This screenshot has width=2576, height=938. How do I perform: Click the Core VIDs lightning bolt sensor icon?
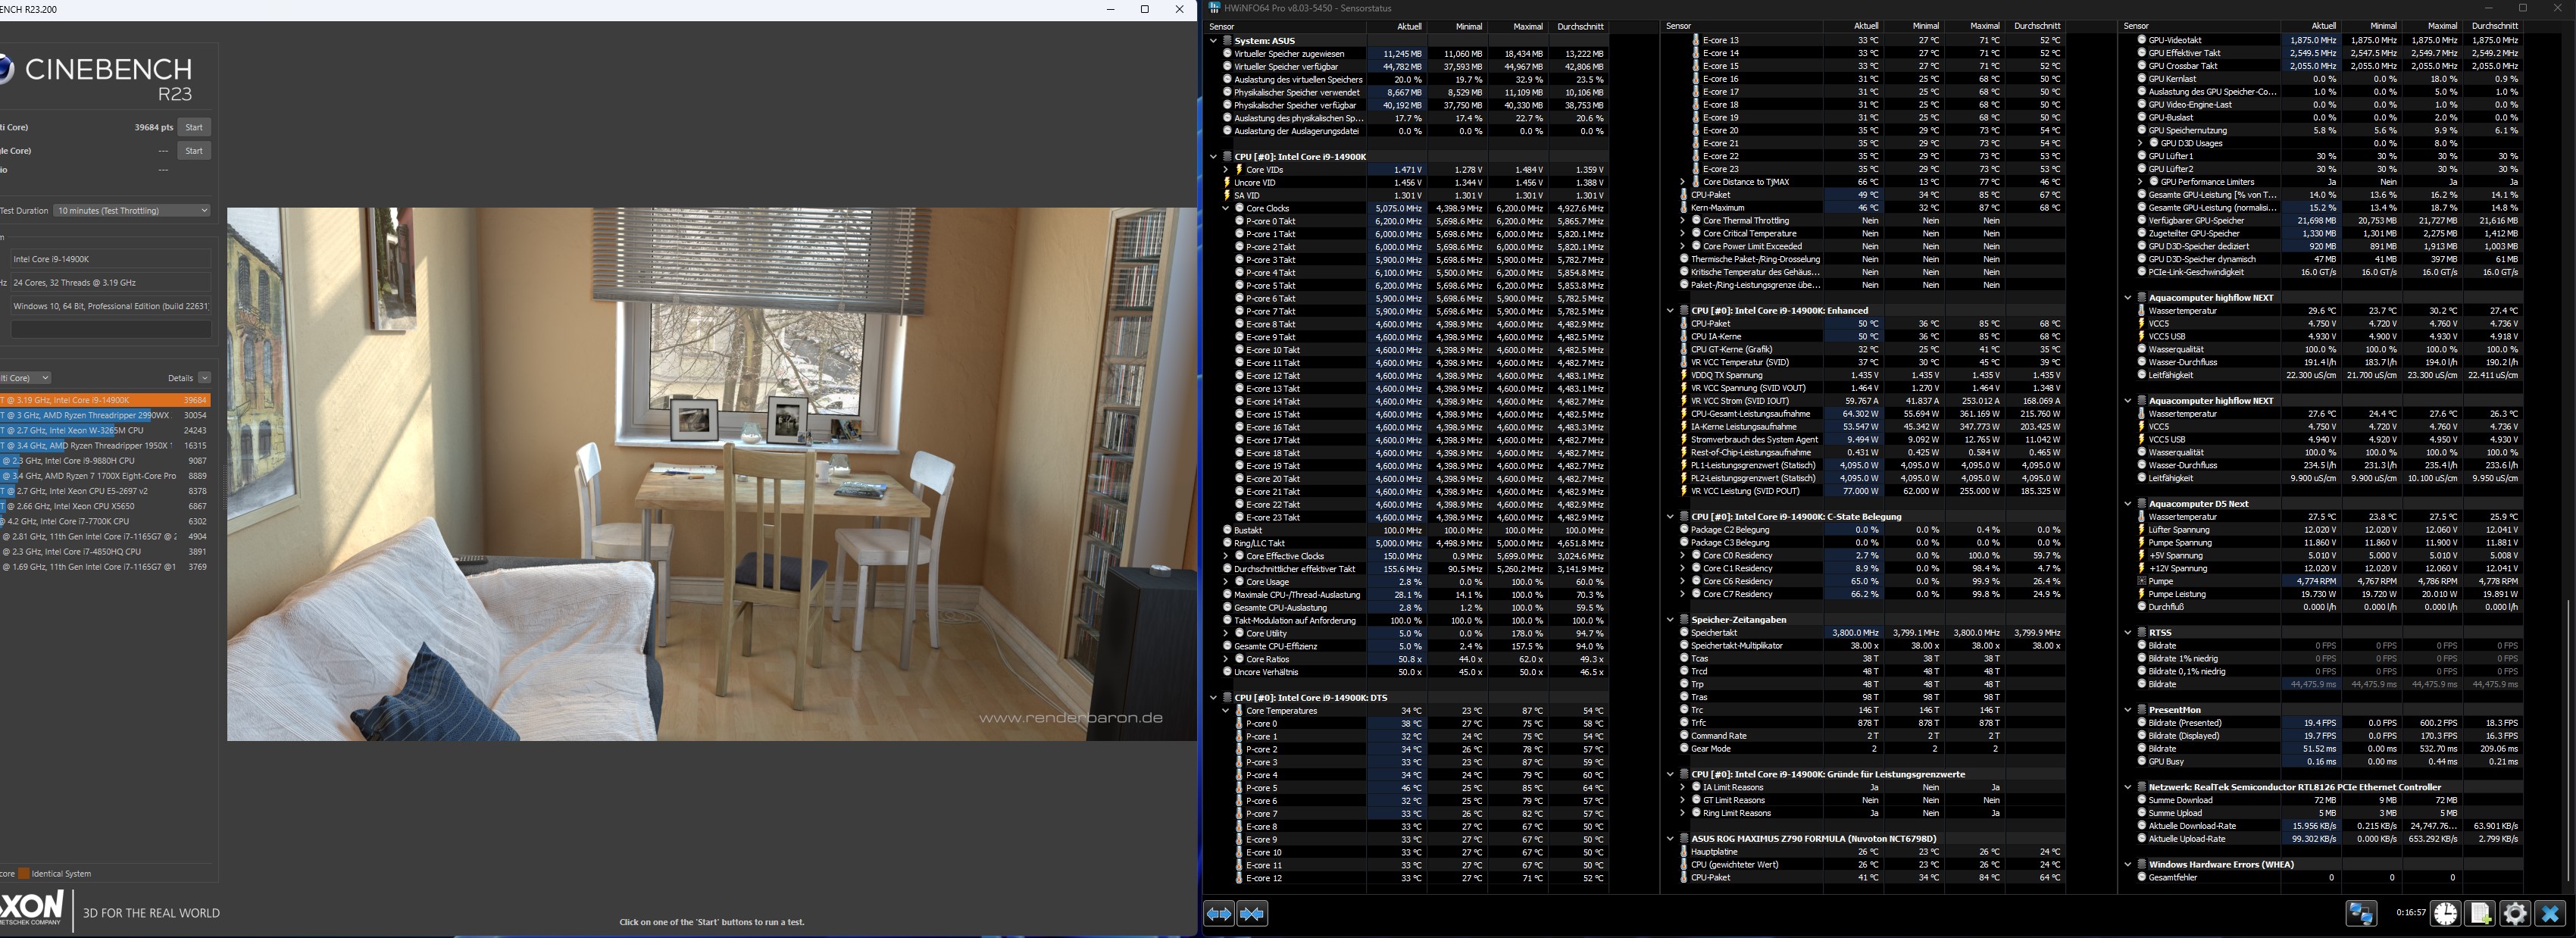[1239, 169]
